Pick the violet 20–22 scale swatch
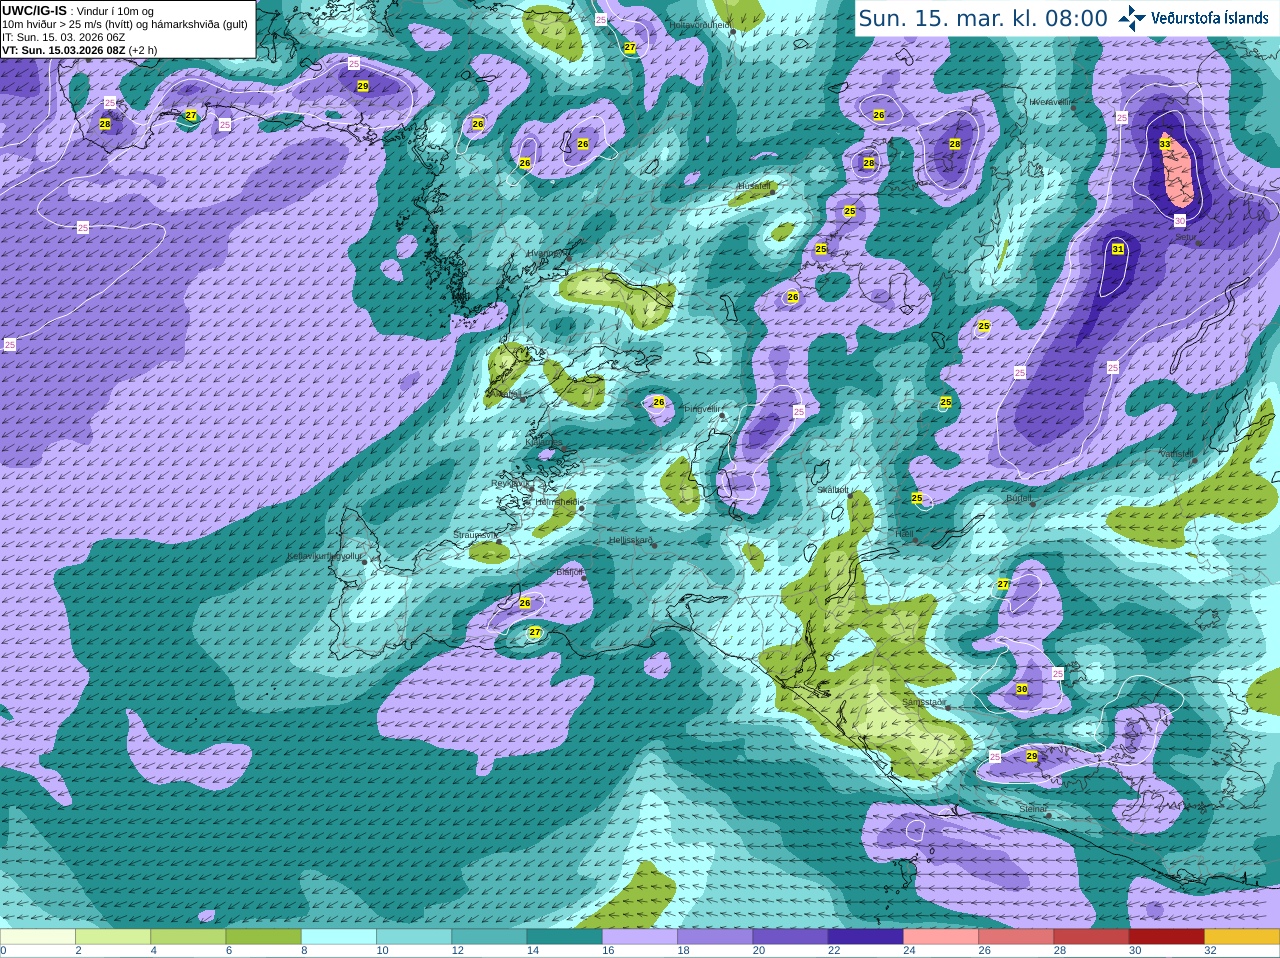Screen dimensions: 1280x958 (790, 936)
